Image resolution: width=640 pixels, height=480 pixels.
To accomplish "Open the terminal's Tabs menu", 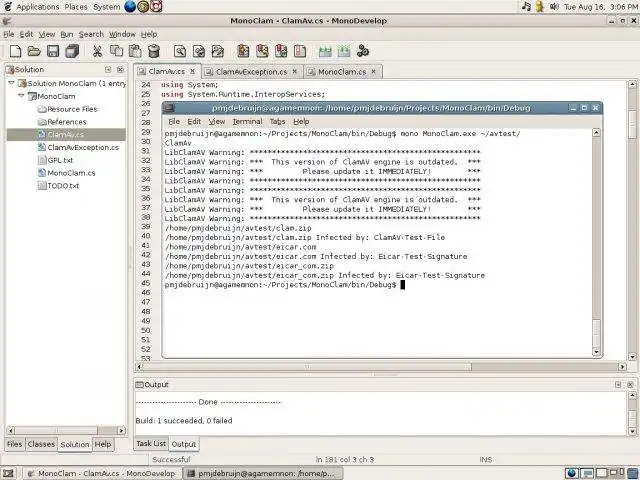I will pos(277,122).
